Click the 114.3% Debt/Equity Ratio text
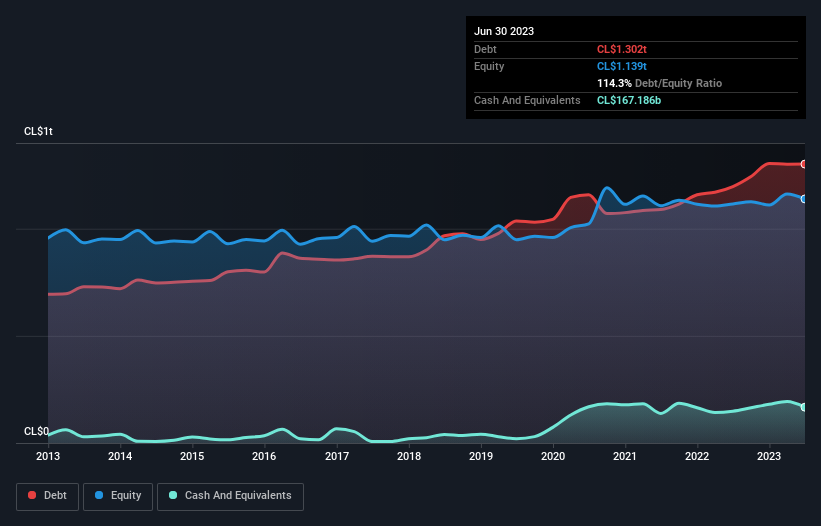Viewport: 821px width, 526px height. 659,83
